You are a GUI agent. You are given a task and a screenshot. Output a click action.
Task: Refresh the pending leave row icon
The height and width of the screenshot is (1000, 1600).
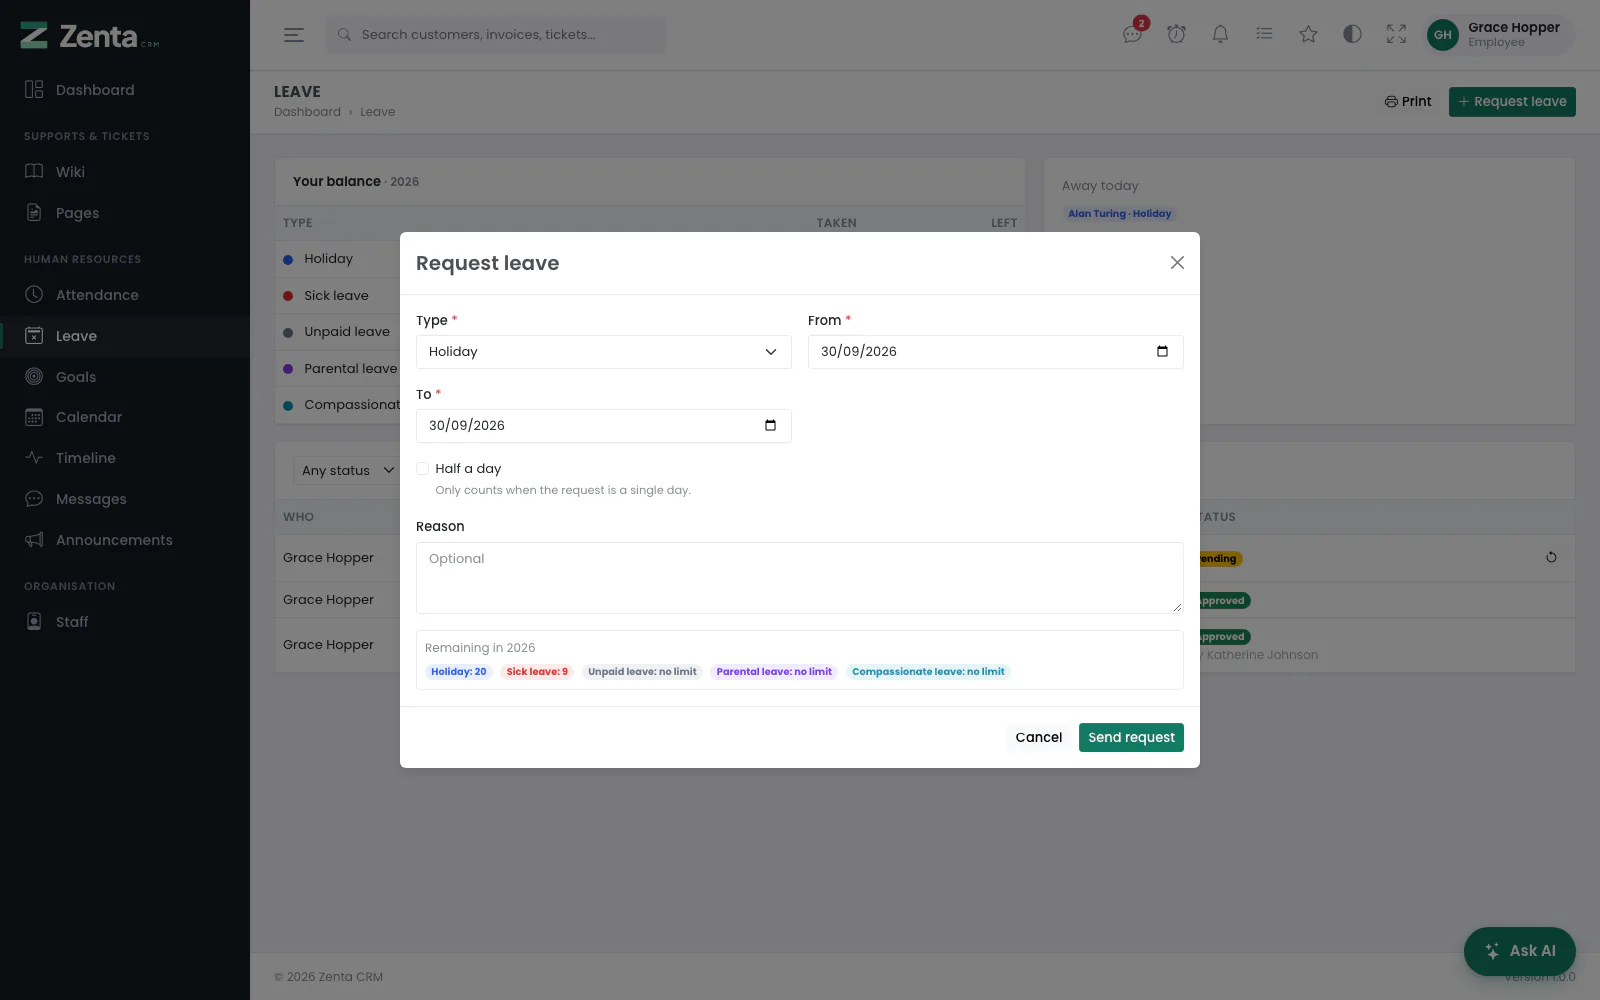tap(1551, 557)
